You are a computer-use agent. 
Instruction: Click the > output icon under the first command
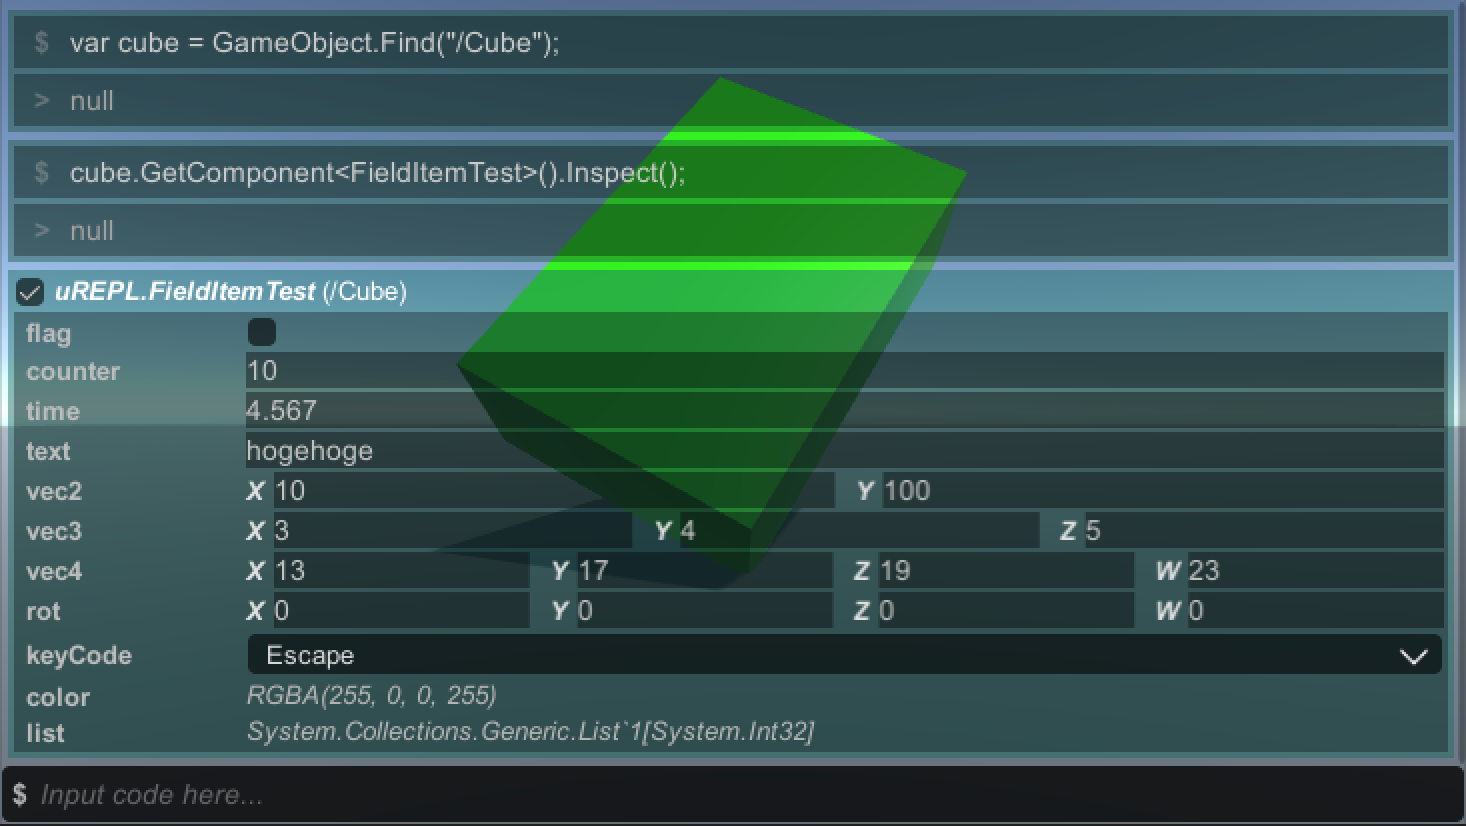point(40,101)
